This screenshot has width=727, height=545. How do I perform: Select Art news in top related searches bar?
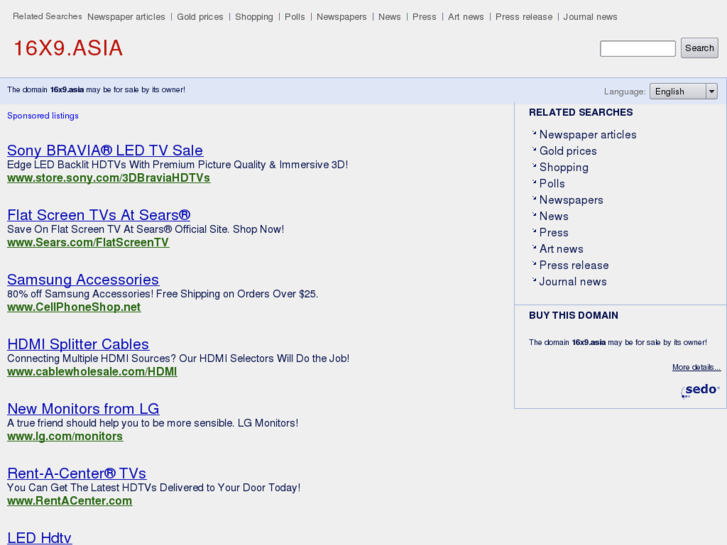point(466,17)
